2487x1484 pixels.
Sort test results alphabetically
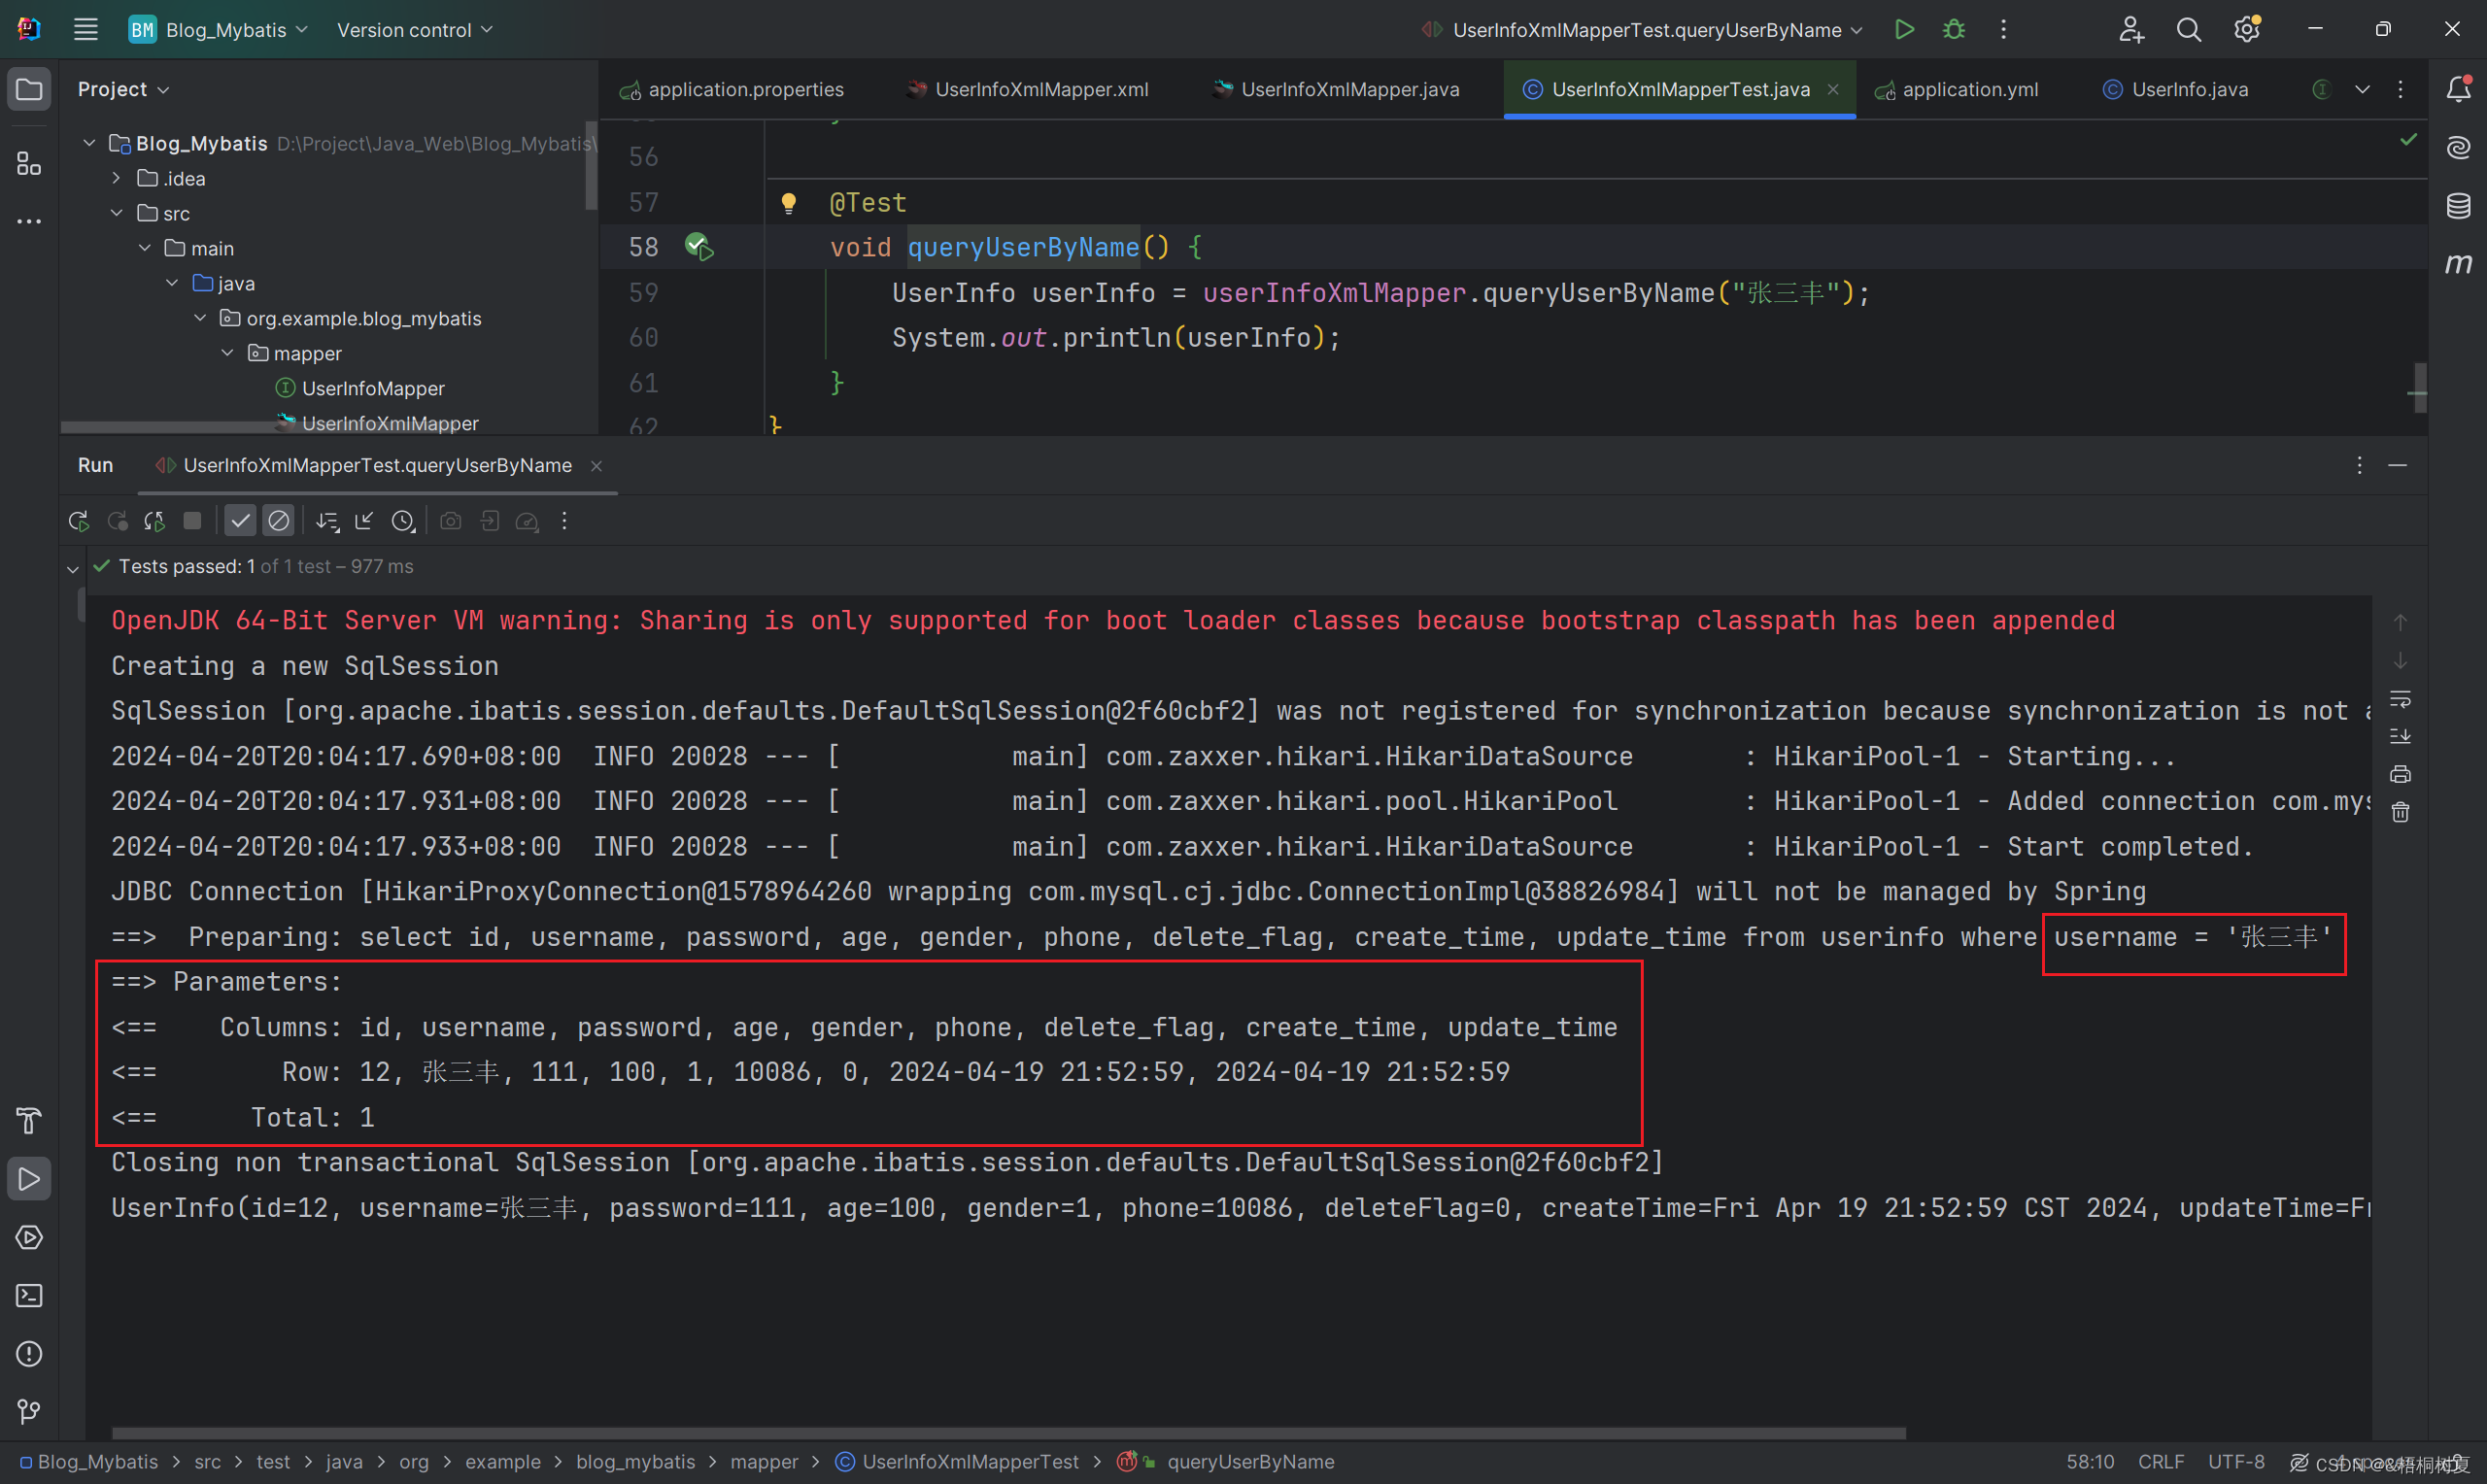pos(327,521)
